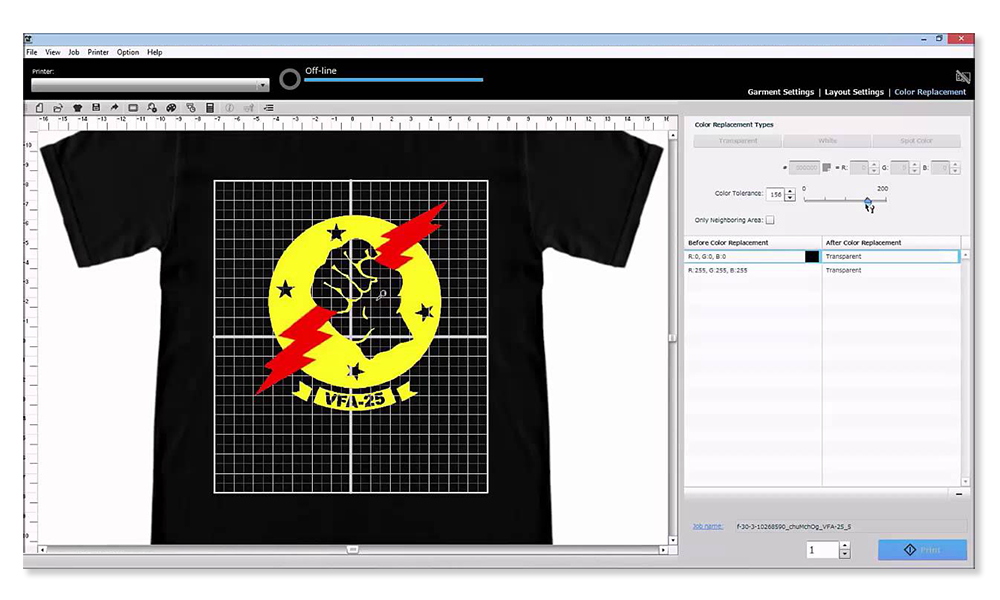Increase the R value stepper
The height and width of the screenshot is (600, 1000).
point(874,165)
